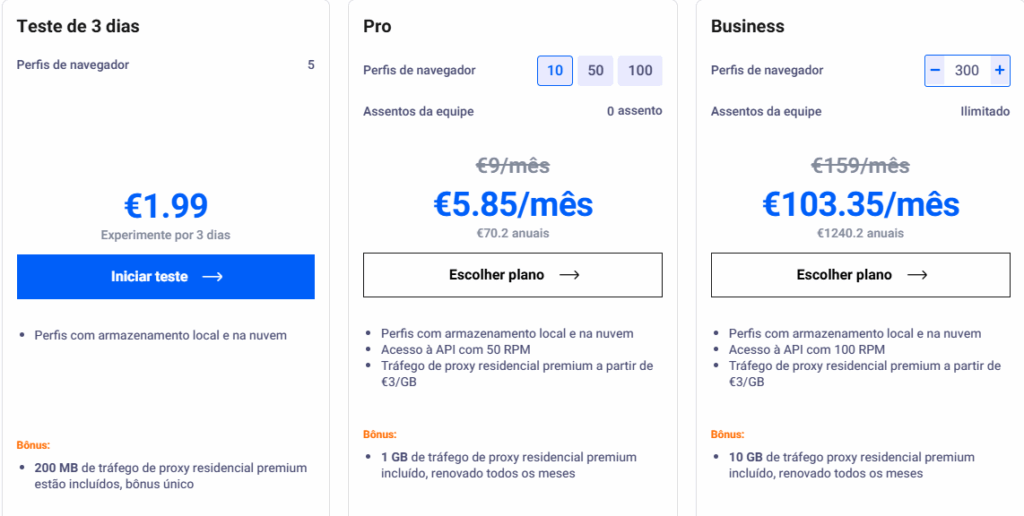
Task: Click the Pro plan Bônus label
Action: tap(380, 434)
